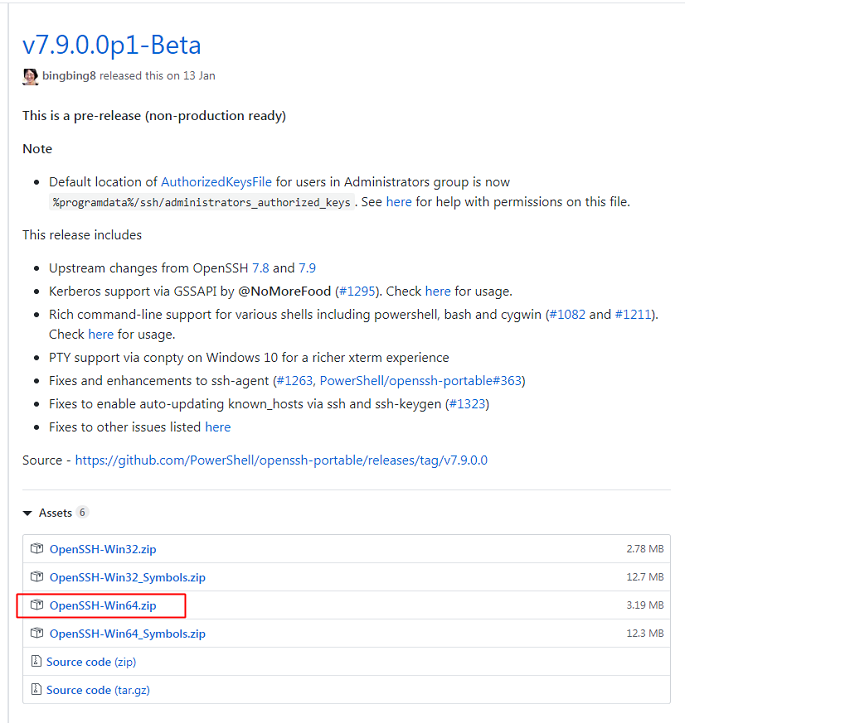Download OpenSSH-Win32.zip

[x=103, y=549]
